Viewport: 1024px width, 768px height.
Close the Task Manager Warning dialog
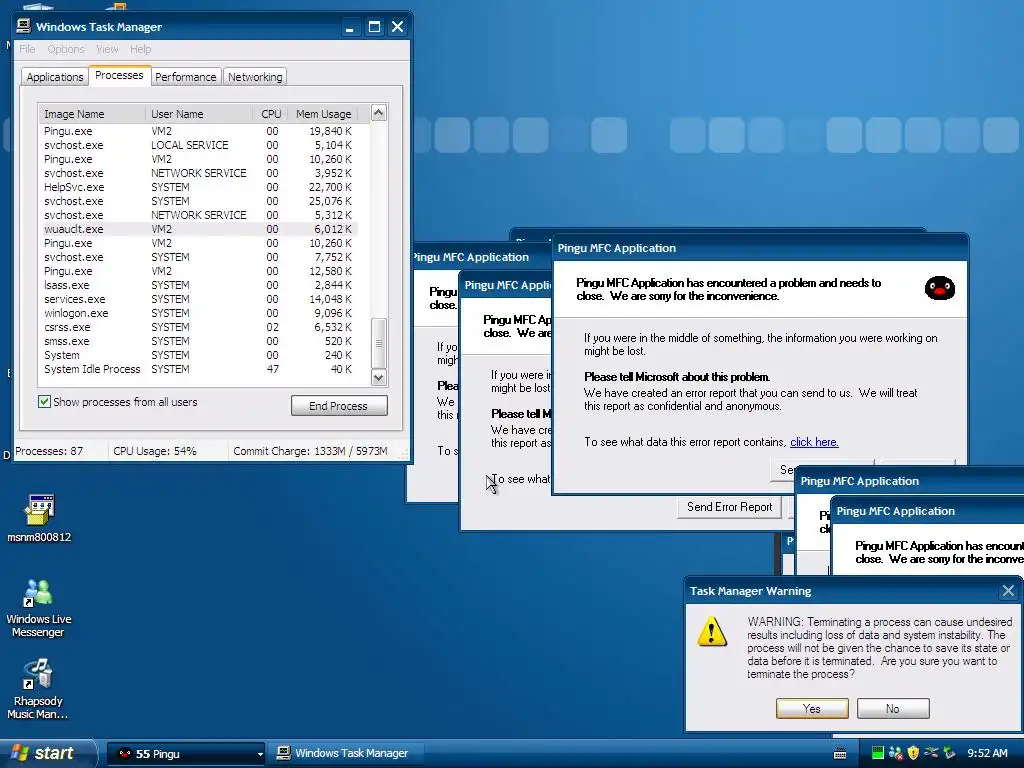click(1008, 591)
